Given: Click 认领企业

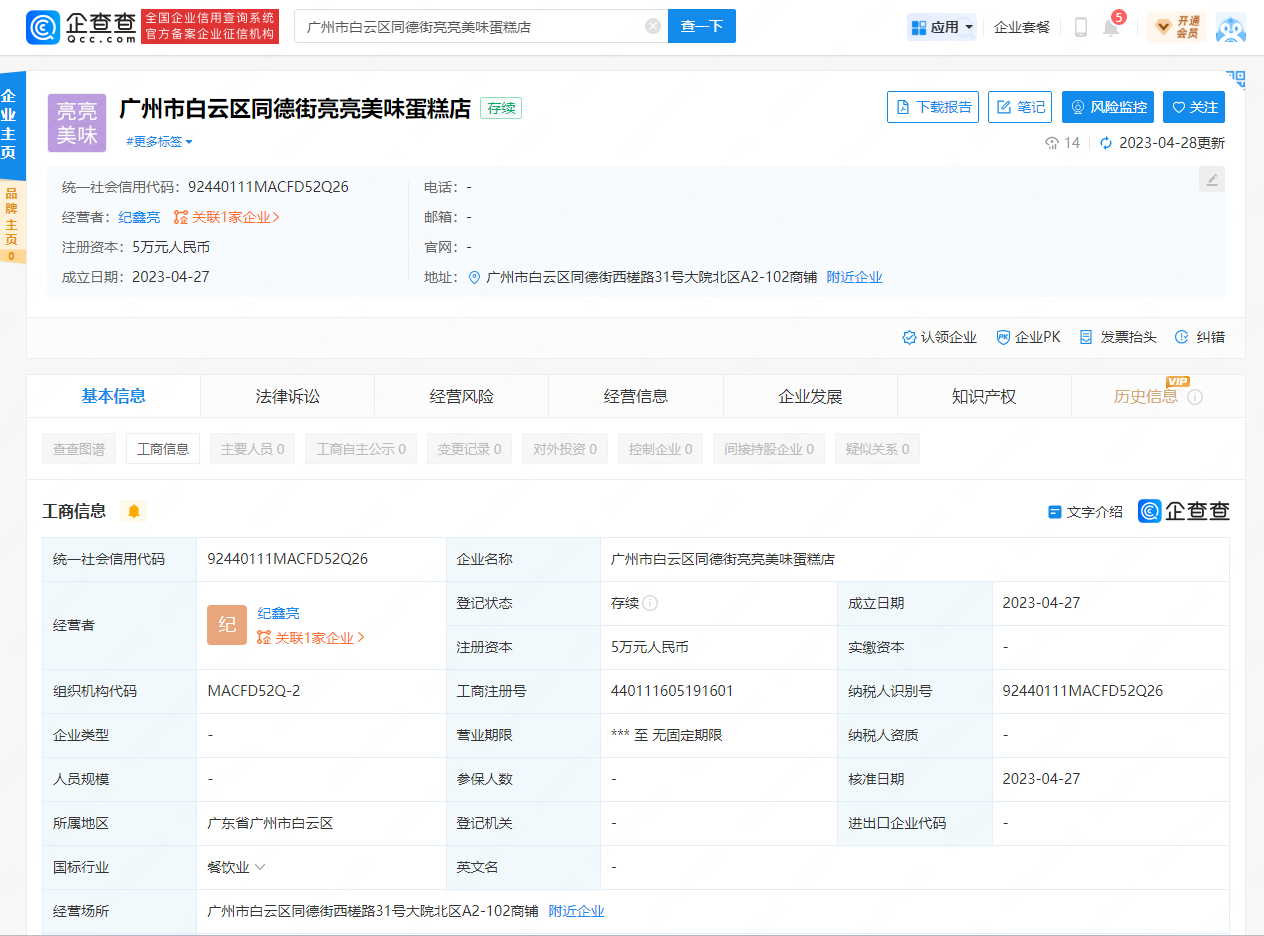Looking at the screenshot, I should coord(940,337).
